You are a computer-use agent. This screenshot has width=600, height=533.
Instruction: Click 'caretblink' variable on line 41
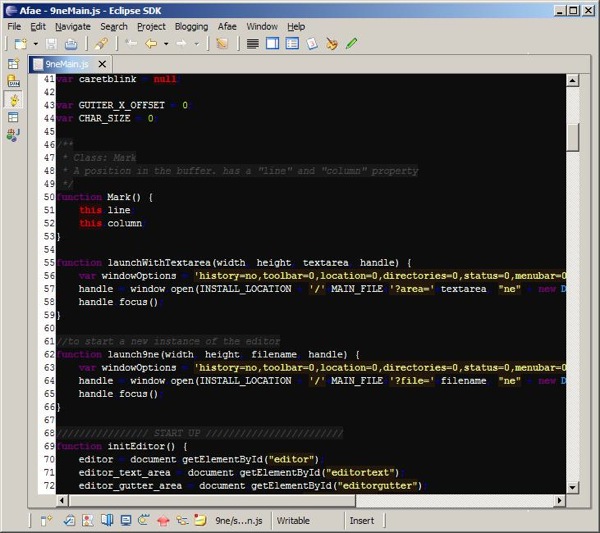[x=108, y=79]
